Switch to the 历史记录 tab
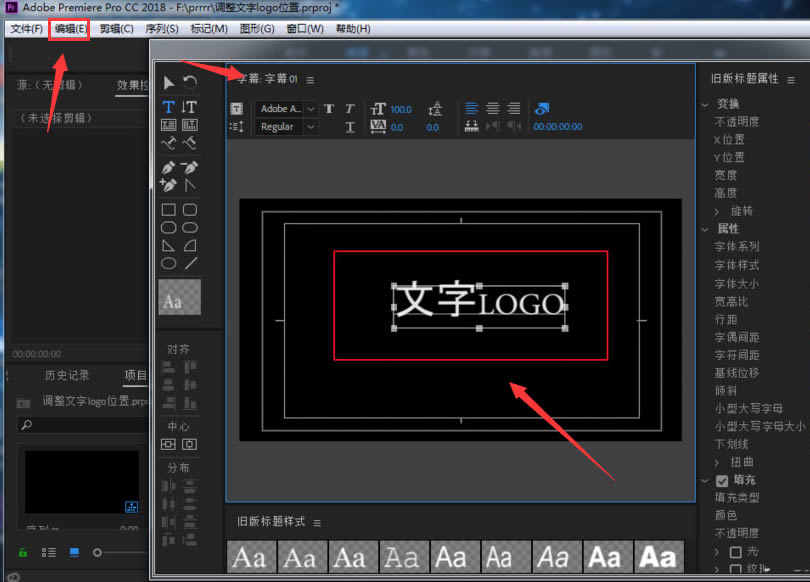Image resolution: width=810 pixels, height=582 pixels. pyautogui.click(x=67, y=375)
